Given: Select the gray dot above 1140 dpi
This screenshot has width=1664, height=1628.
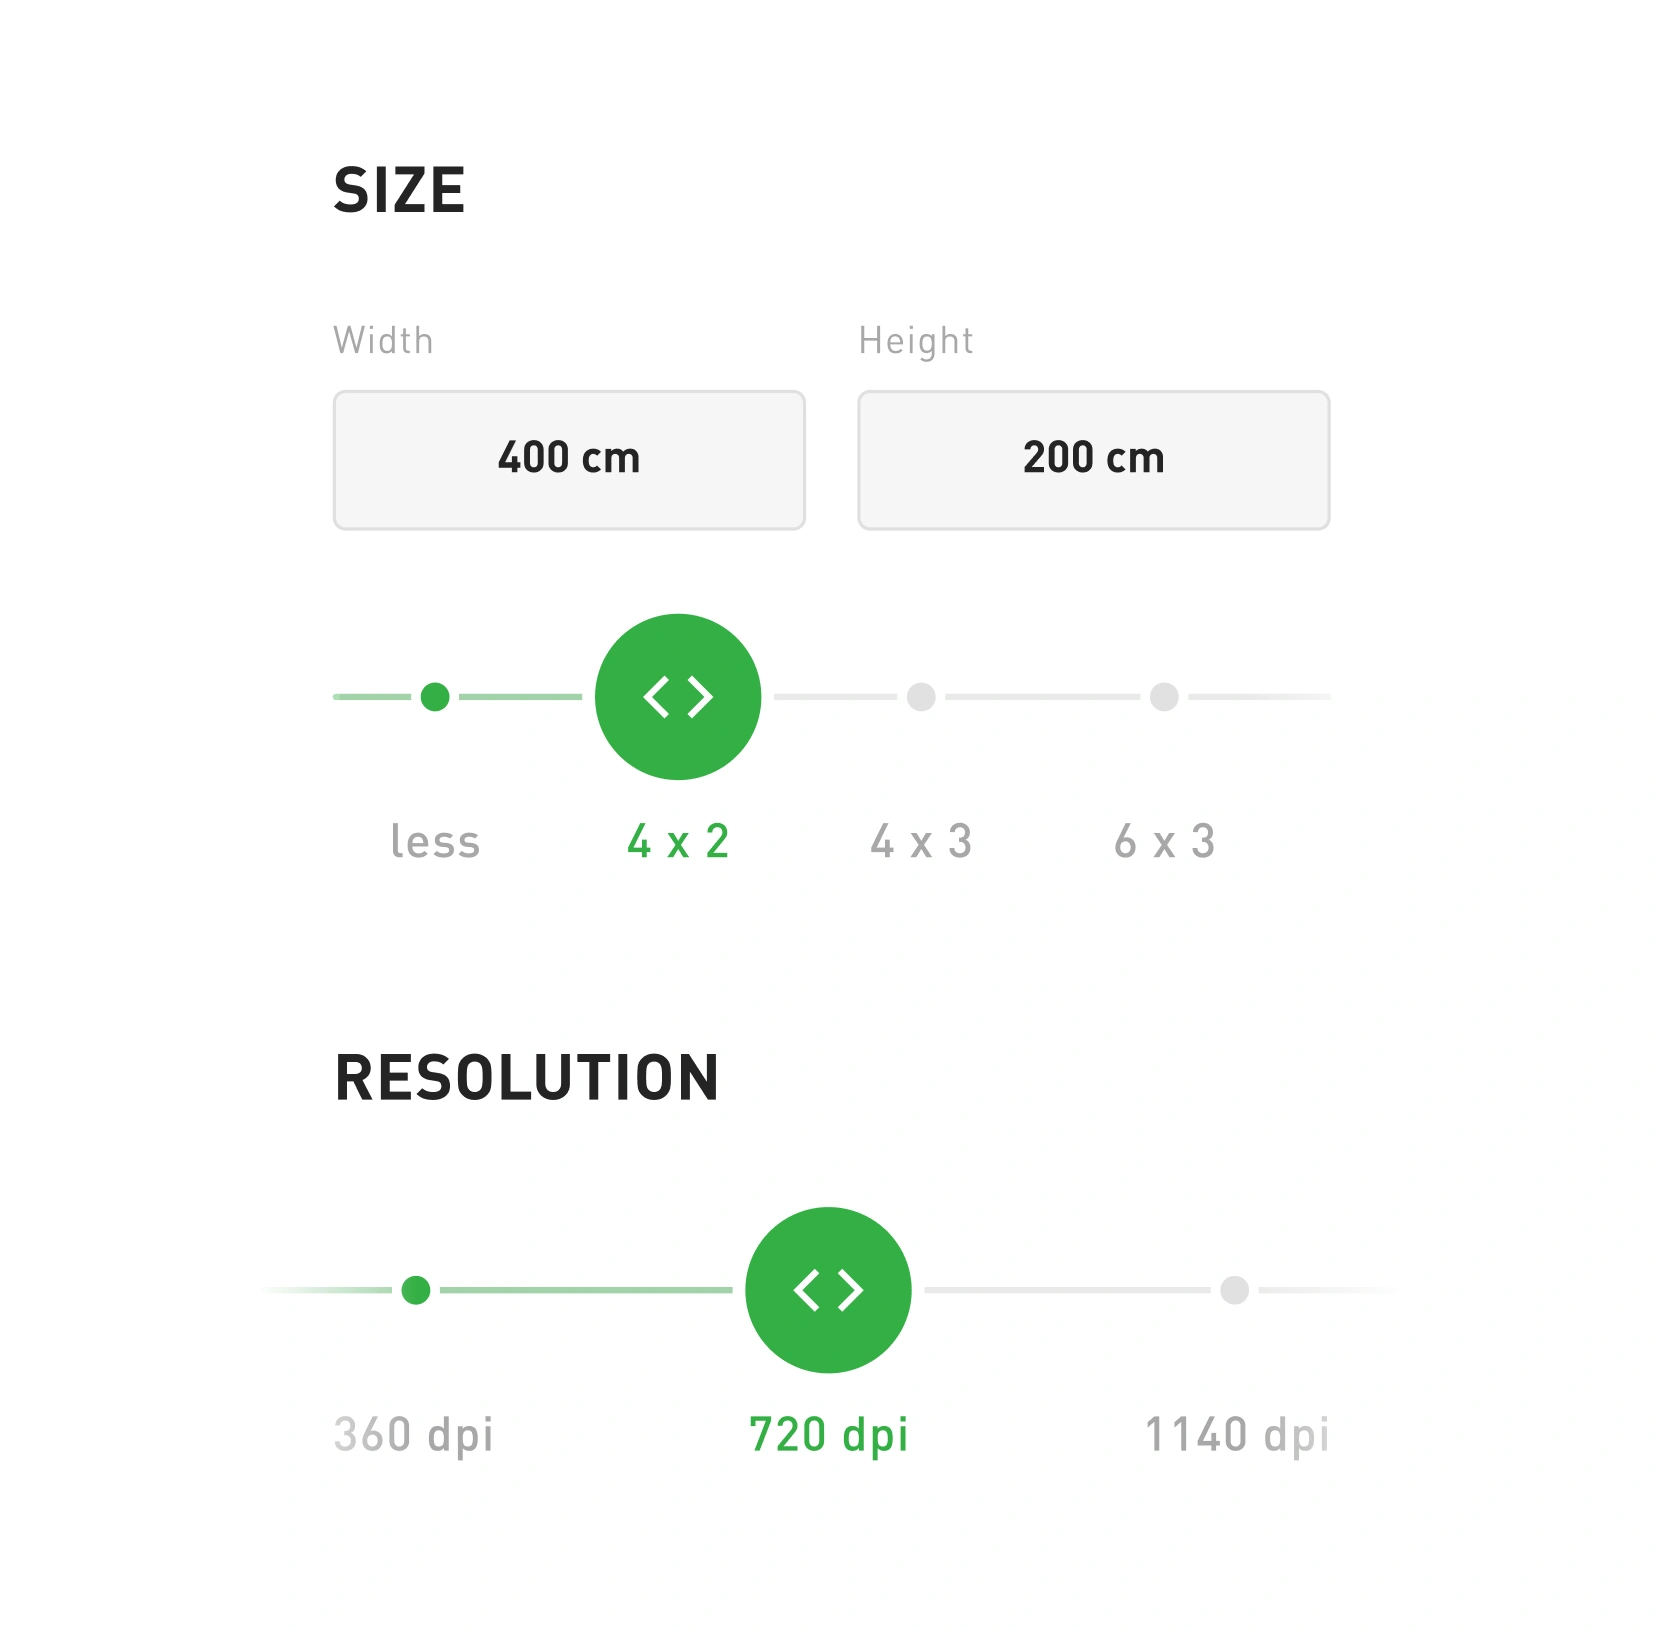Looking at the screenshot, I should pyautogui.click(x=1235, y=1290).
